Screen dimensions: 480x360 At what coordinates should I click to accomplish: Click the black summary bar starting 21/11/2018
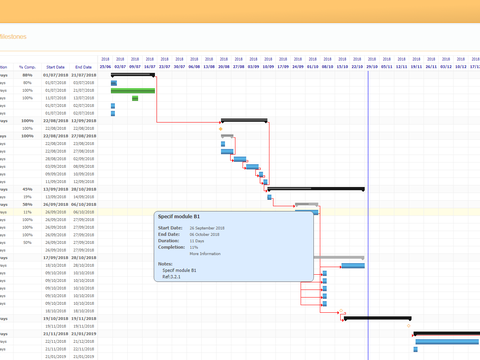[447, 333]
